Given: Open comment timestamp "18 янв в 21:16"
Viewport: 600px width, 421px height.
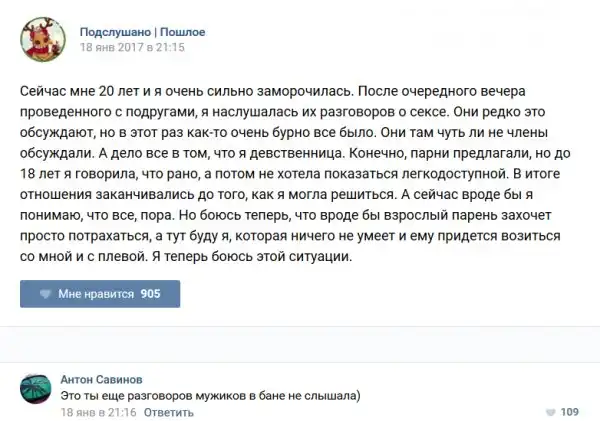Looking at the screenshot, I should coord(98,412).
